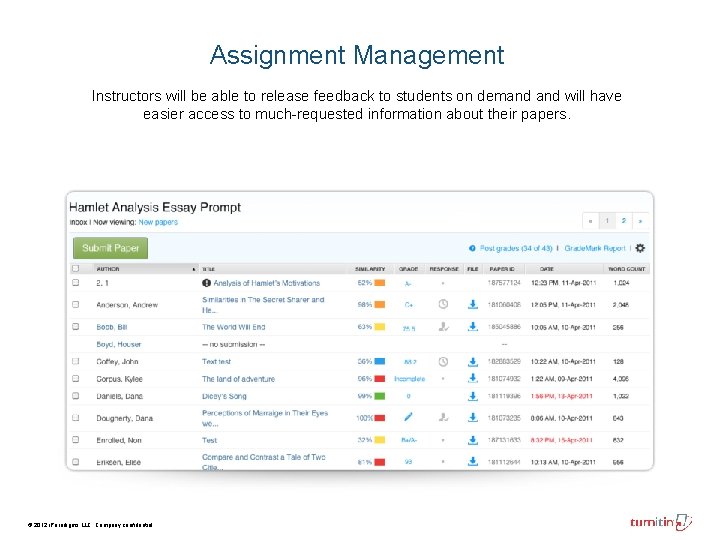The width and height of the screenshot is (720, 540).
Task: Click the Incomplete grade for Corpus, Kylee
Action: point(410,379)
